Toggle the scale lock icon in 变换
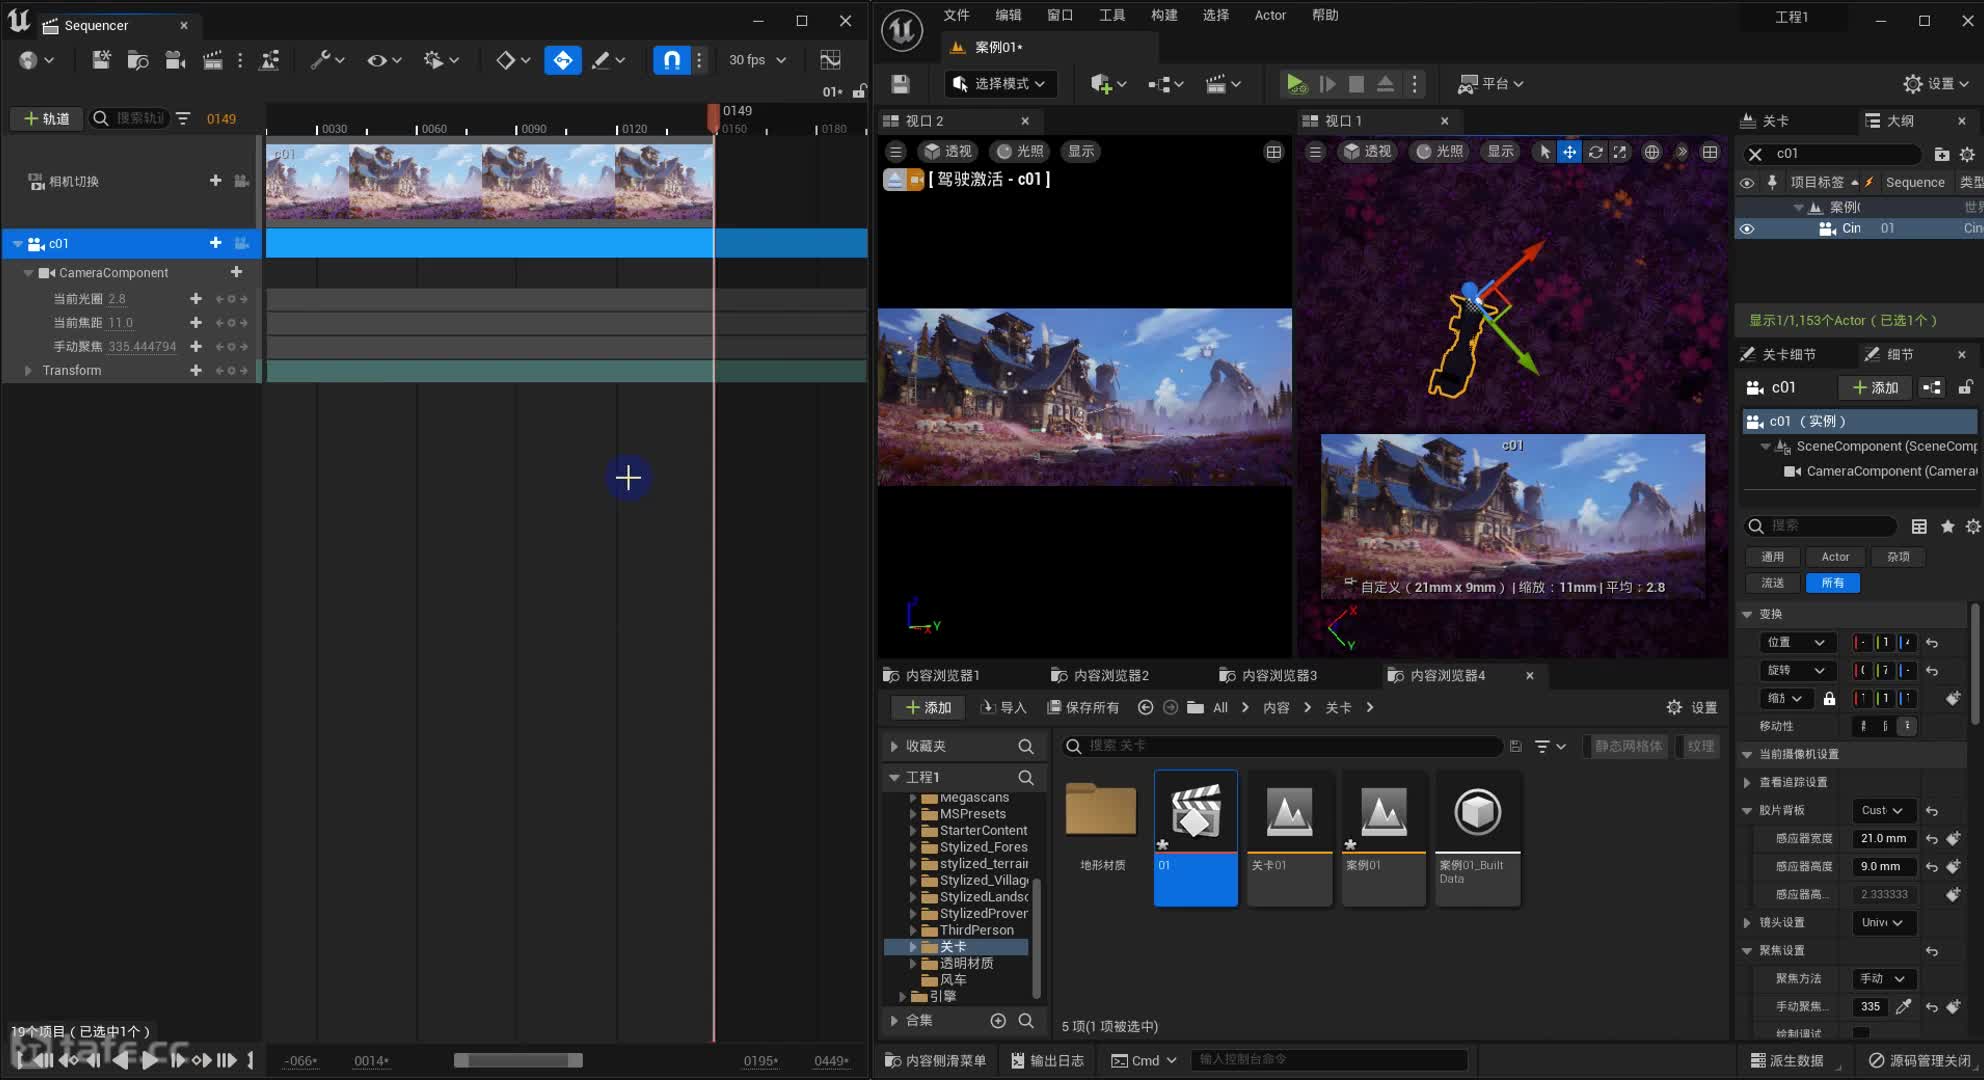The height and width of the screenshot is (1080, 1984). (1829, 699)
